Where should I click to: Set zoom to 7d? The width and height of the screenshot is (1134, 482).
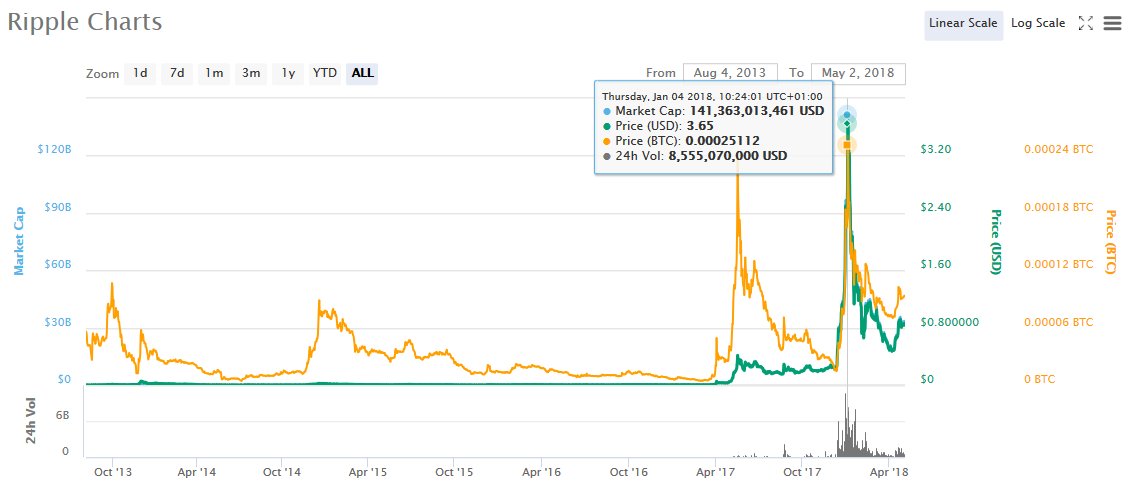tap(177, 73)
